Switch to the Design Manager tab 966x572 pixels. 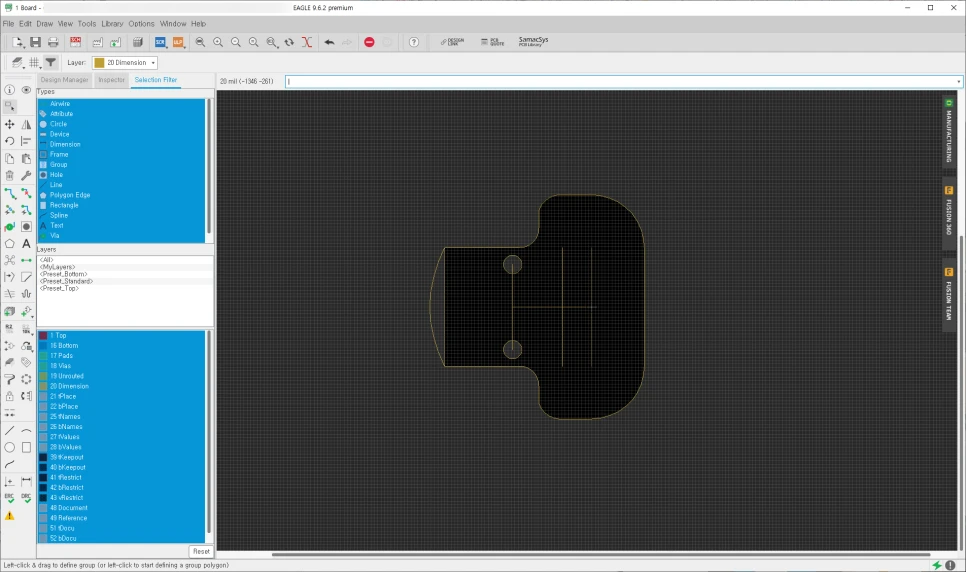64,80
